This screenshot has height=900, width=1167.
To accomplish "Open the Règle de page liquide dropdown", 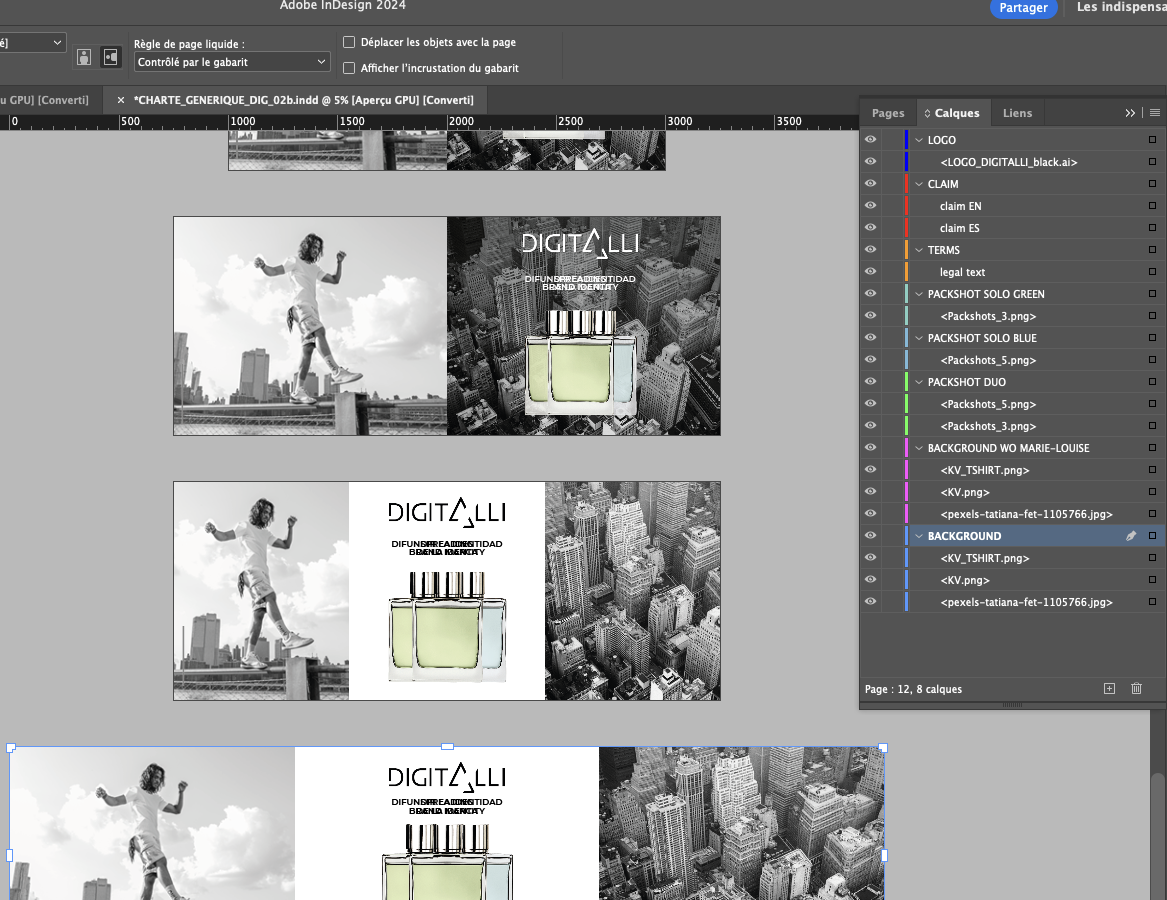I will pyautogui.click(x=231, y=62).
